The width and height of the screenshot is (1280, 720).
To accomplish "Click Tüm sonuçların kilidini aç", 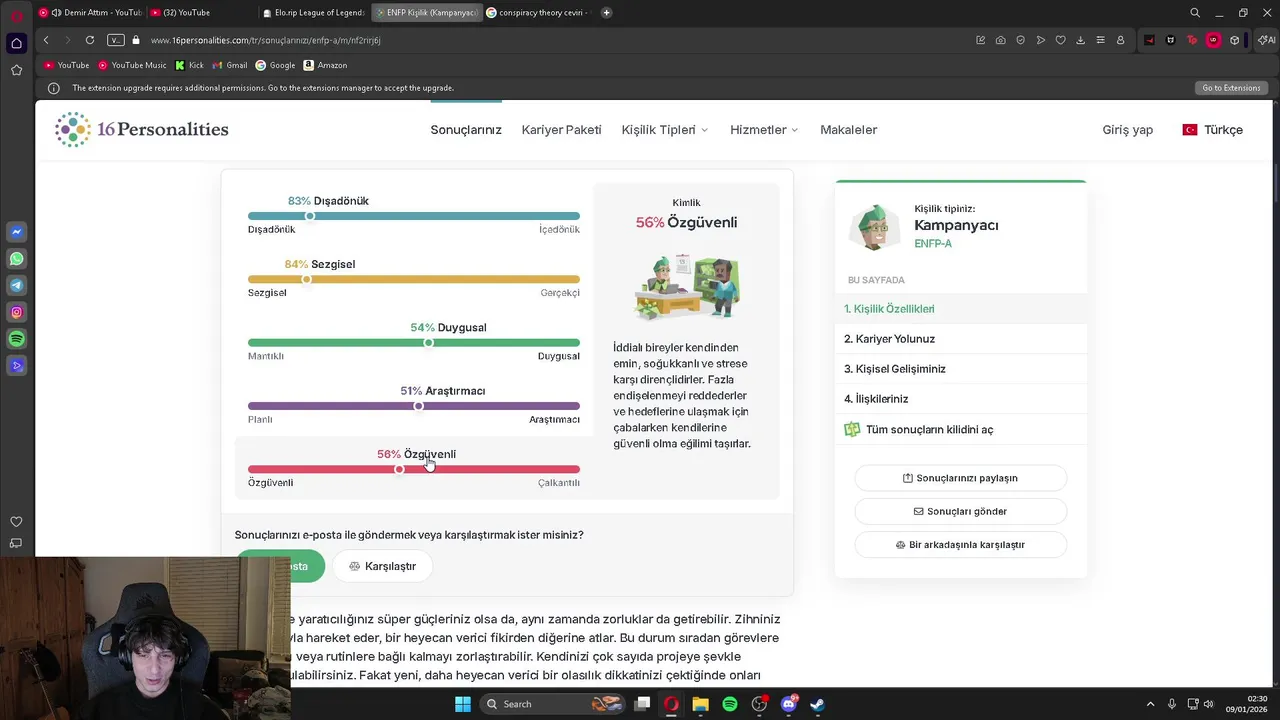I will click(x=960, y=430).
